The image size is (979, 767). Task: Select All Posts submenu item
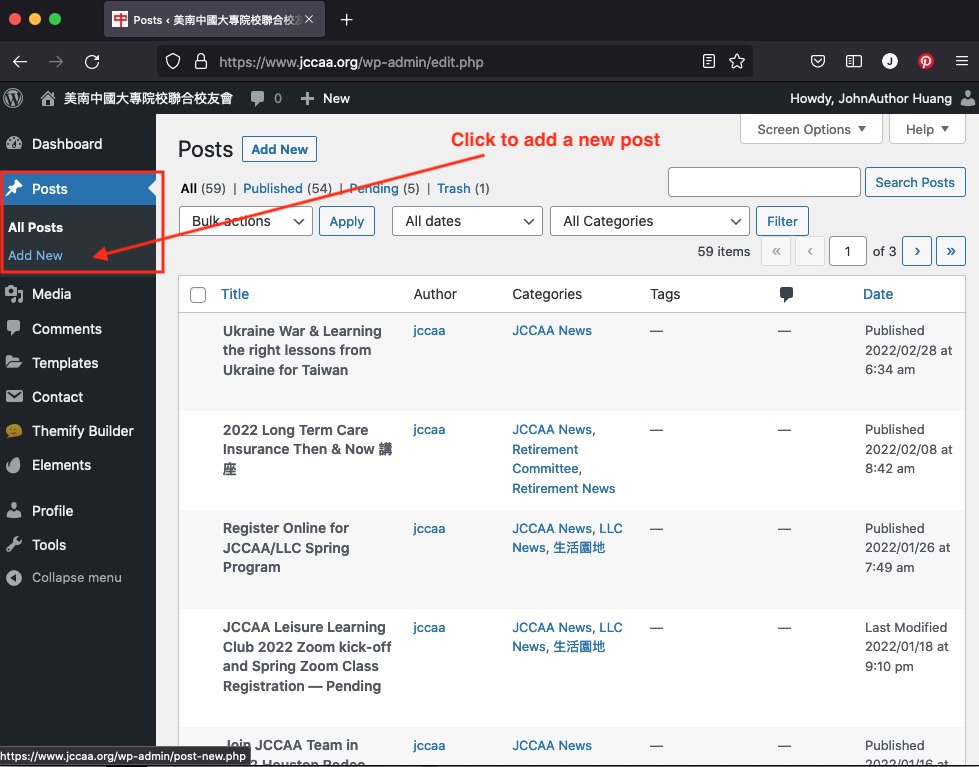coord(36,227)
